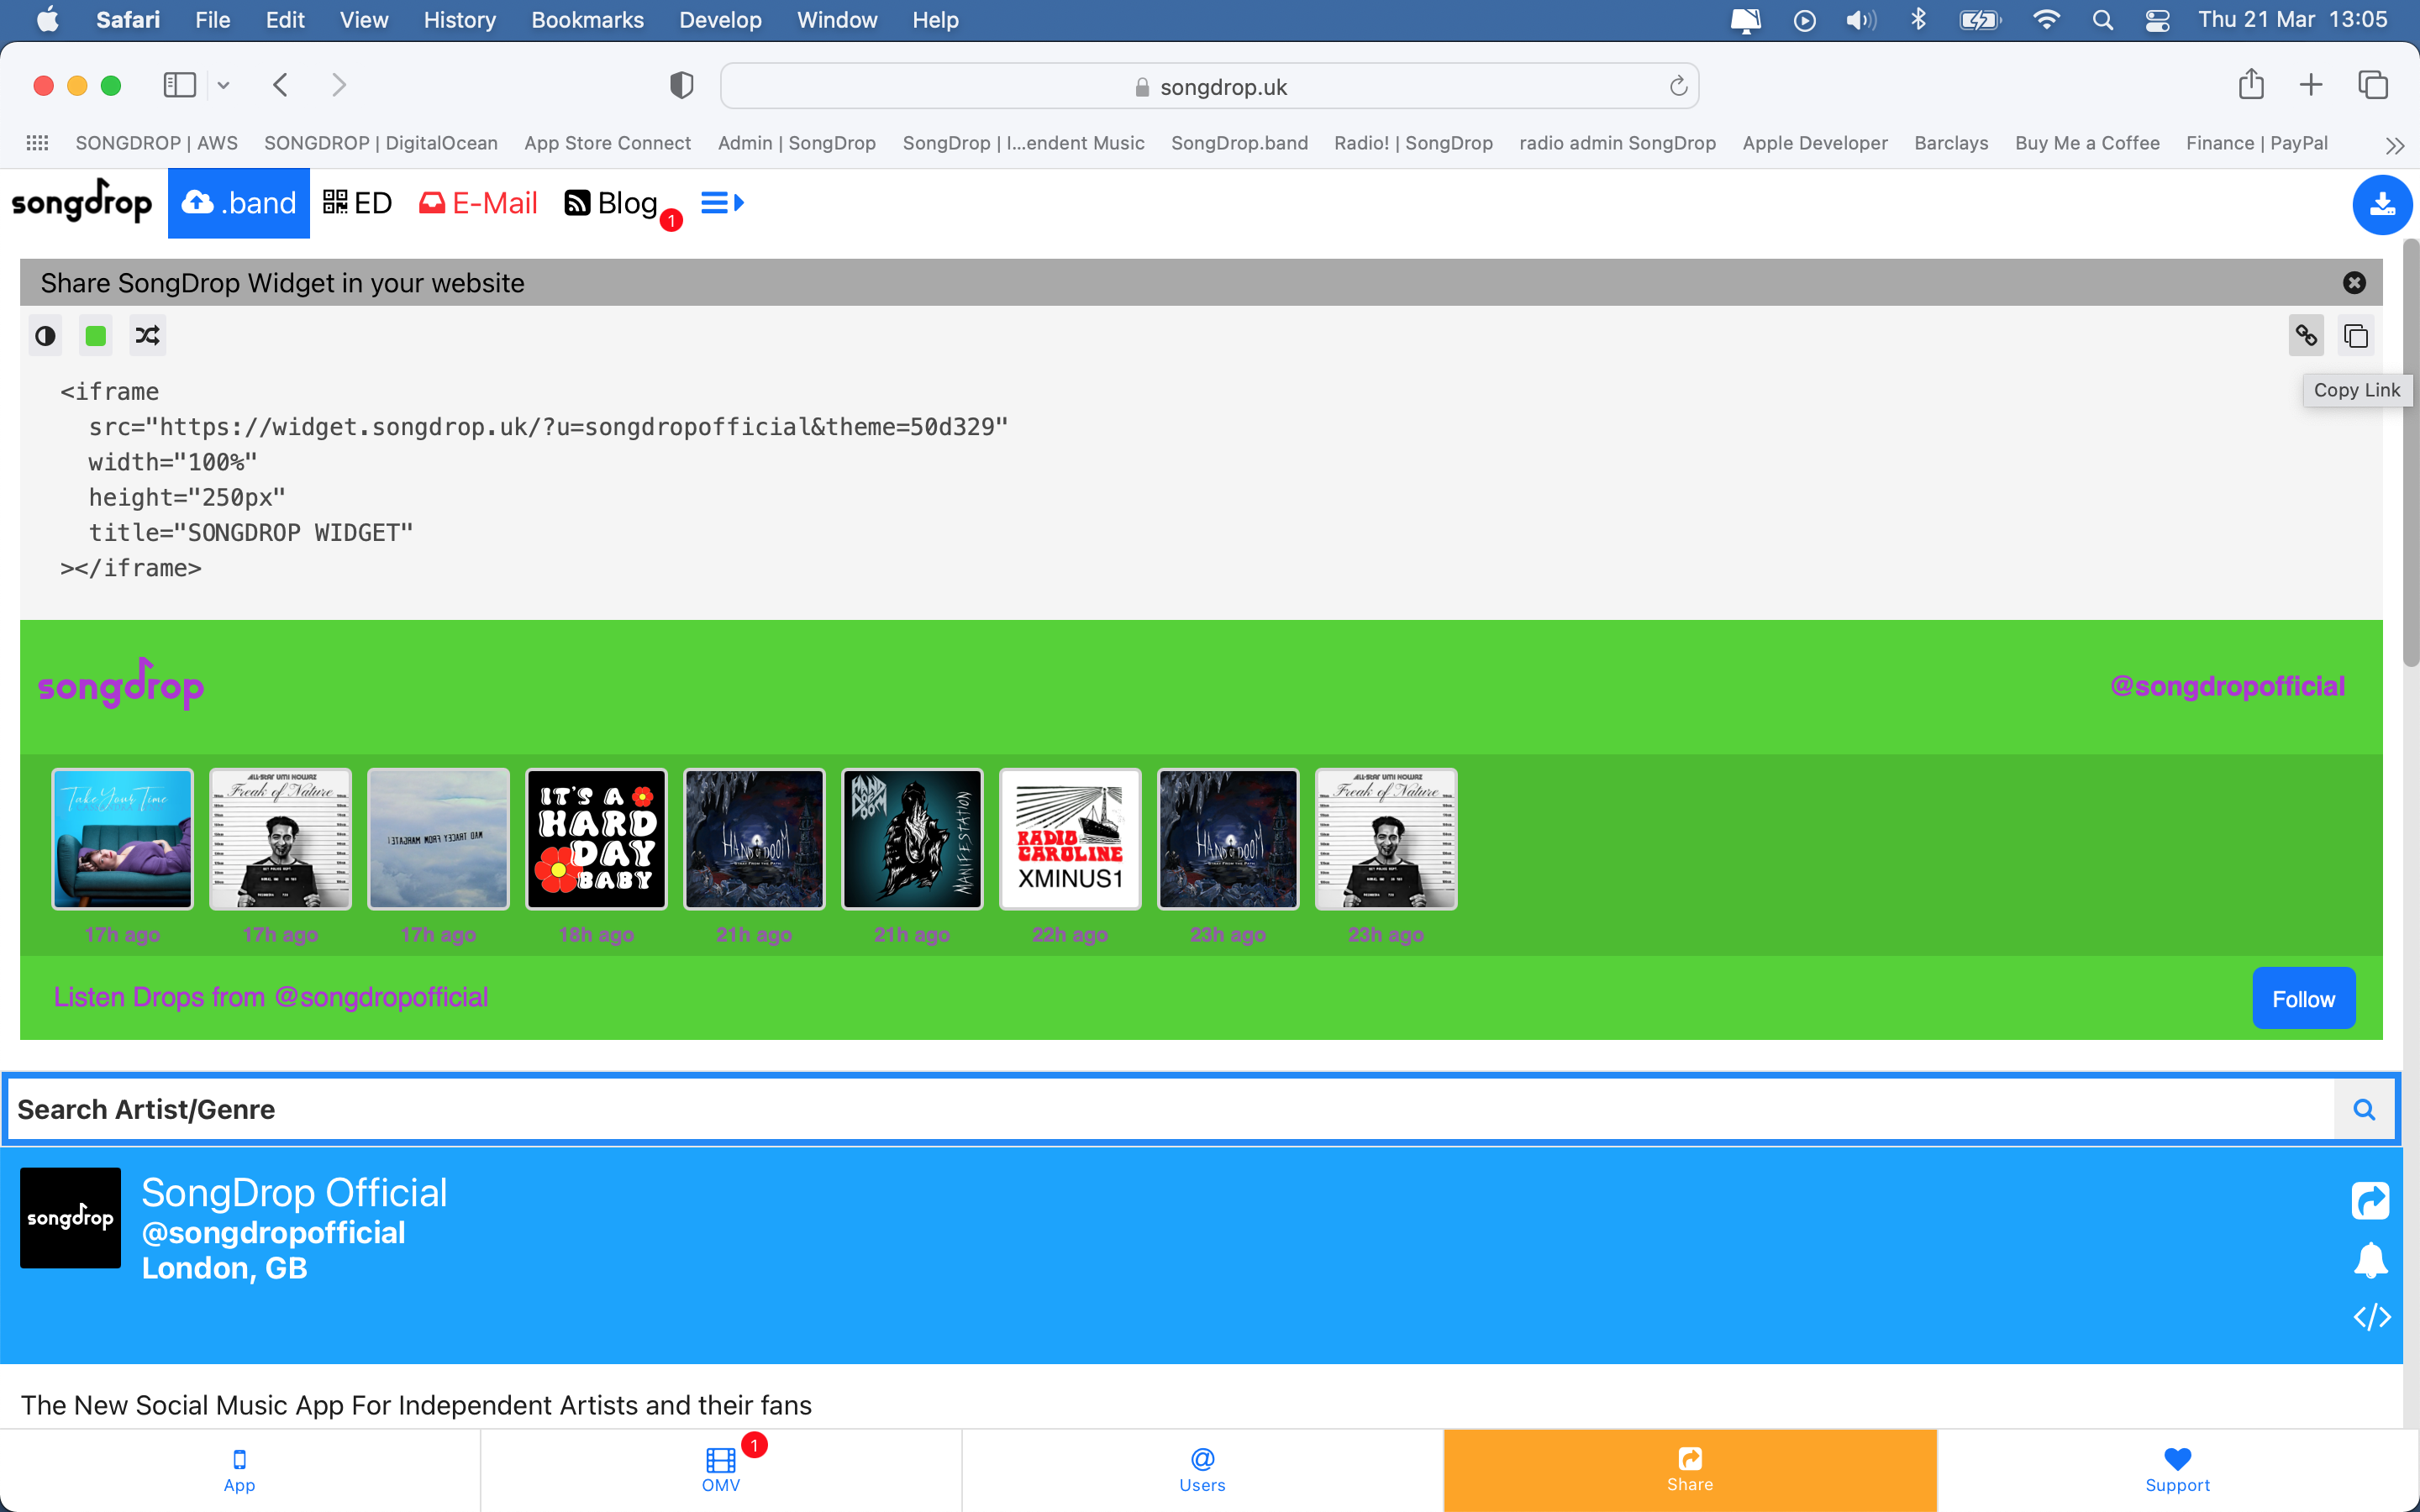The image size is (2420, 1512).
Task: Click the volume icon in menu bar
Action: tap(1860, 20)
